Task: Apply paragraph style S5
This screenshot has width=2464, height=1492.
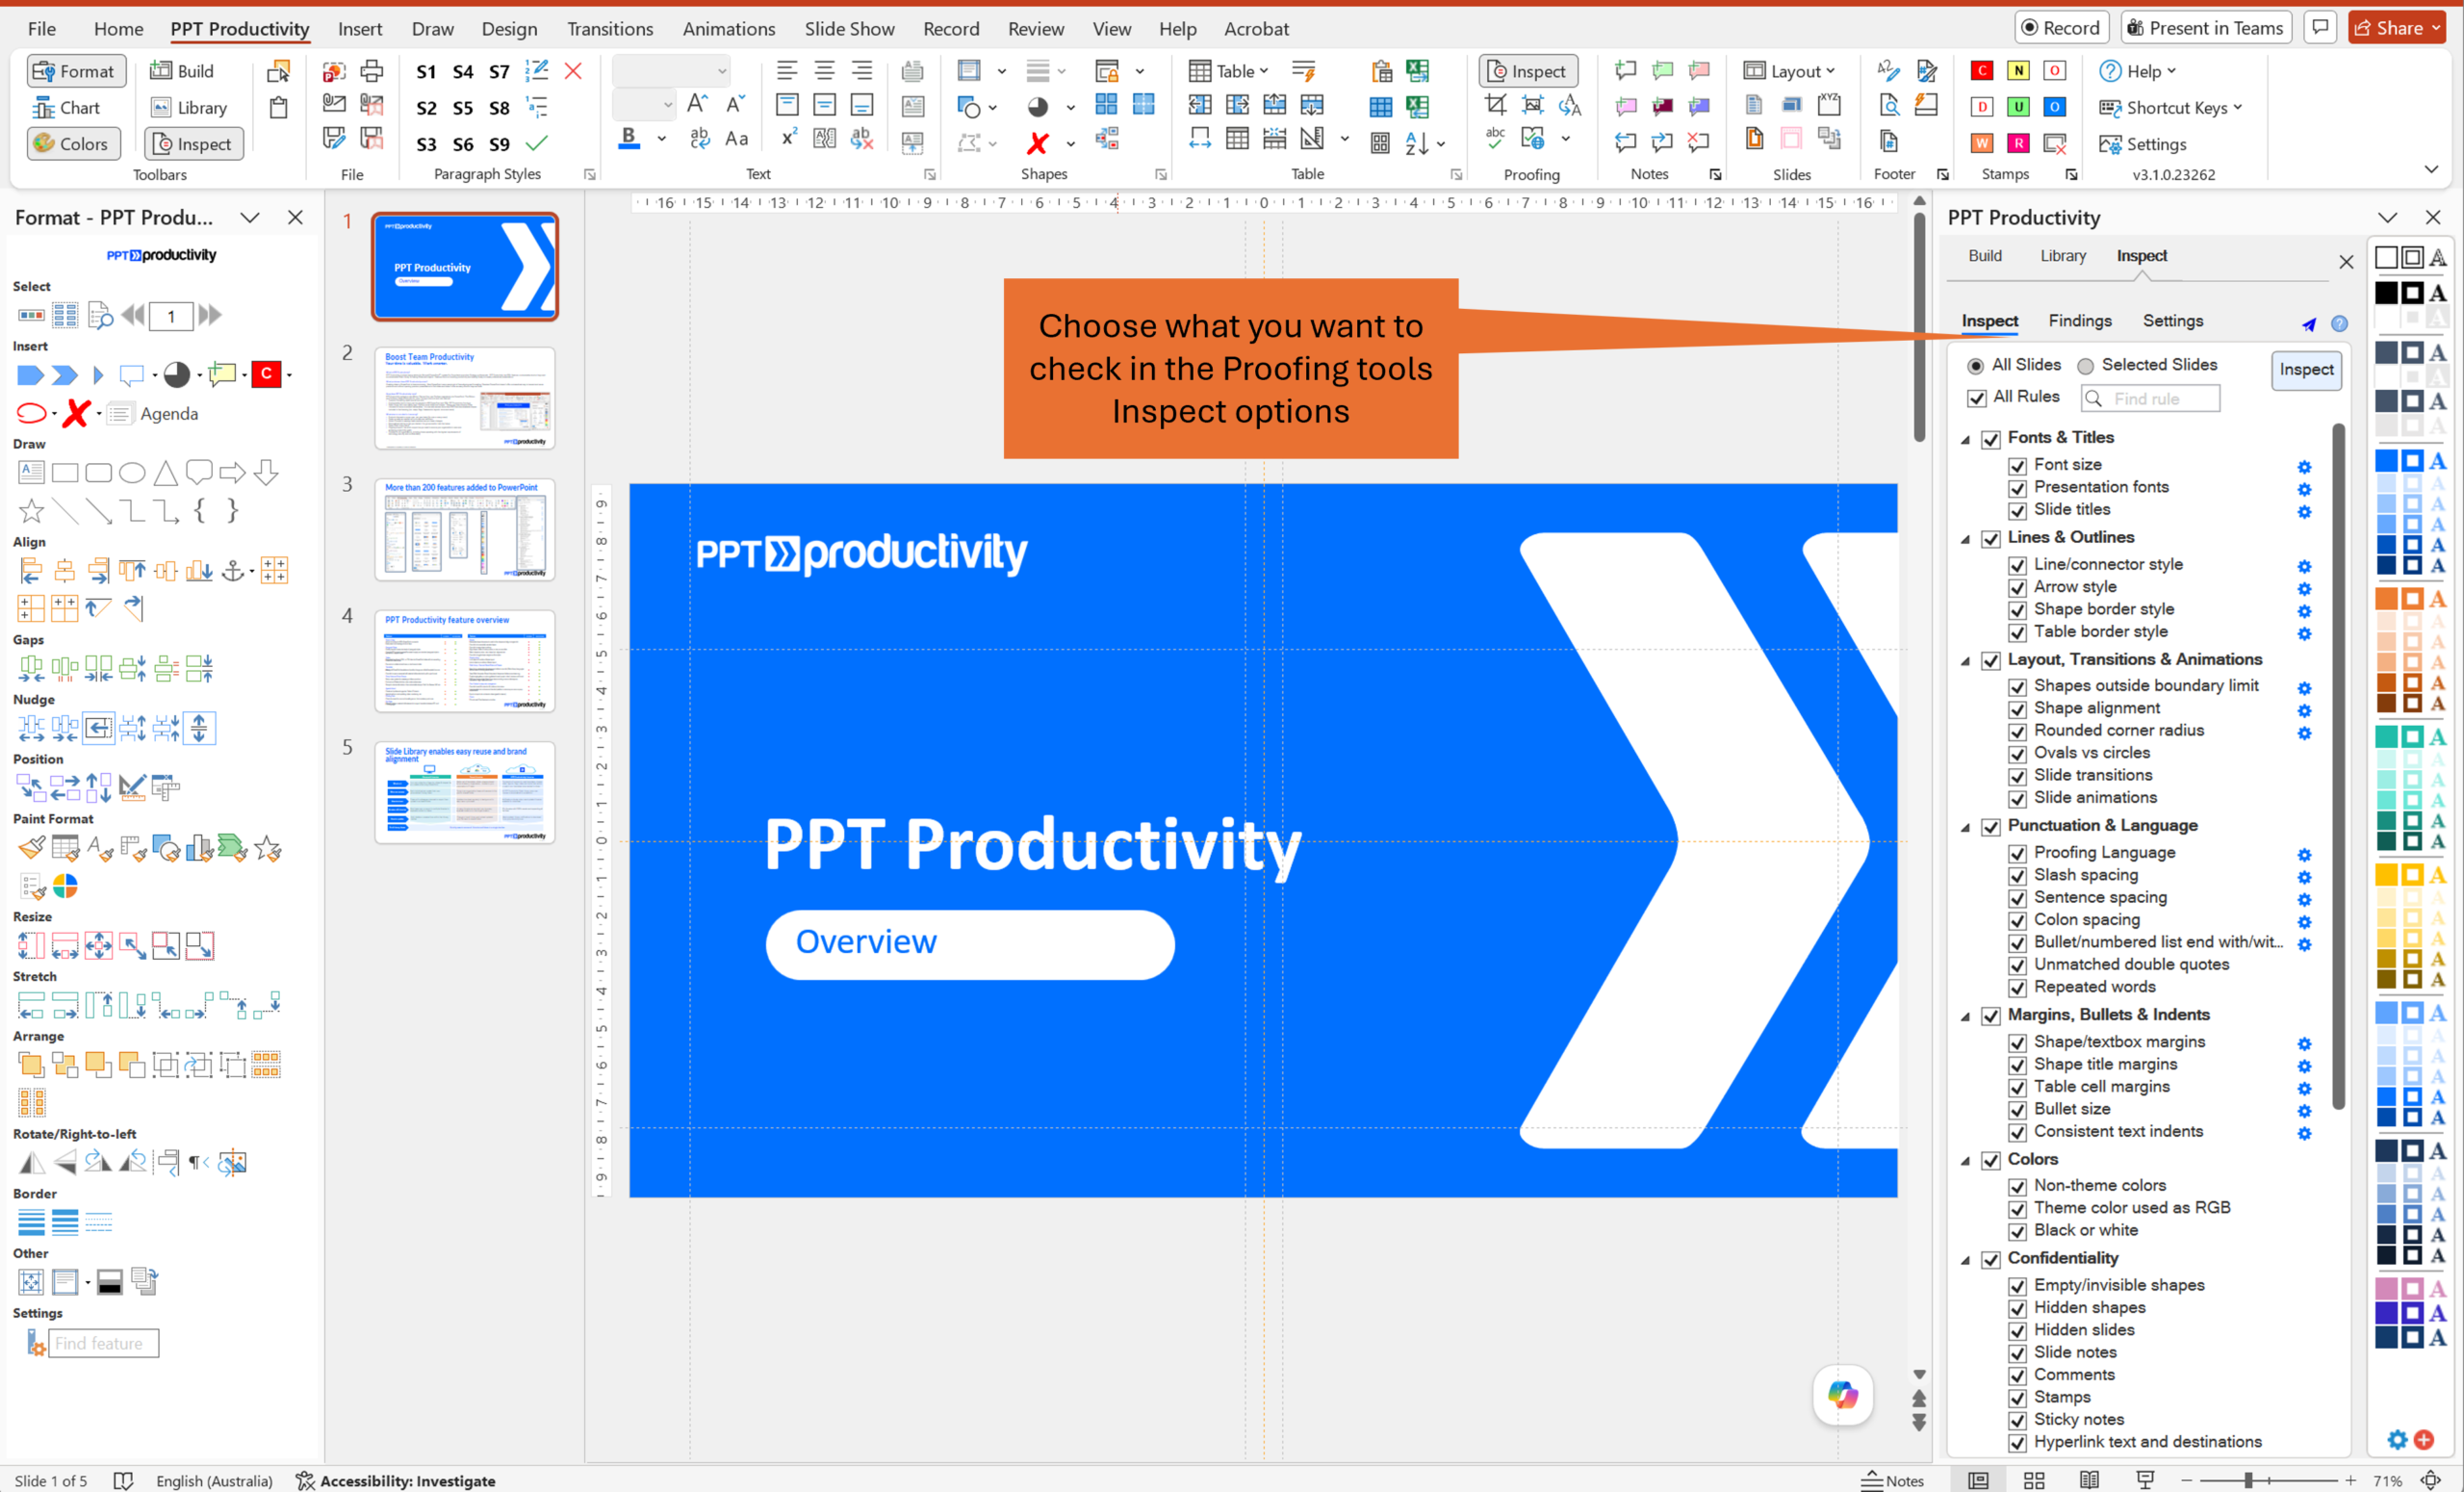Action: click(462, 107)
